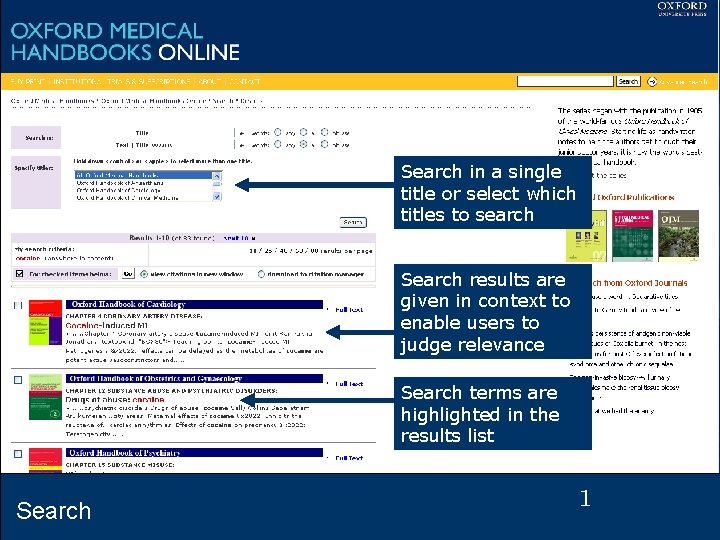Select 'phrase' radio in the Text row
This screenshot has height=540, width=720.
325,144
